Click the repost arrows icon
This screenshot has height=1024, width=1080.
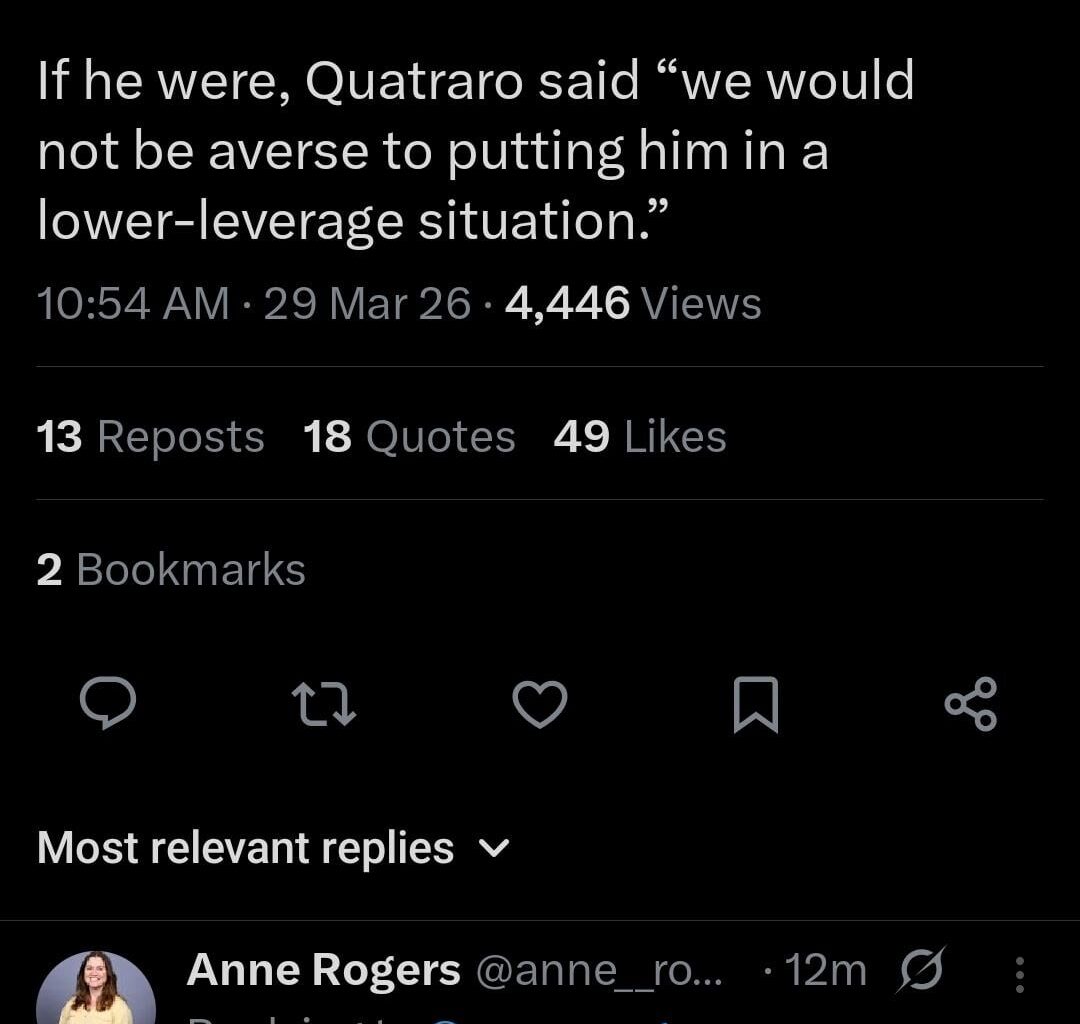(x=324, y=705)
